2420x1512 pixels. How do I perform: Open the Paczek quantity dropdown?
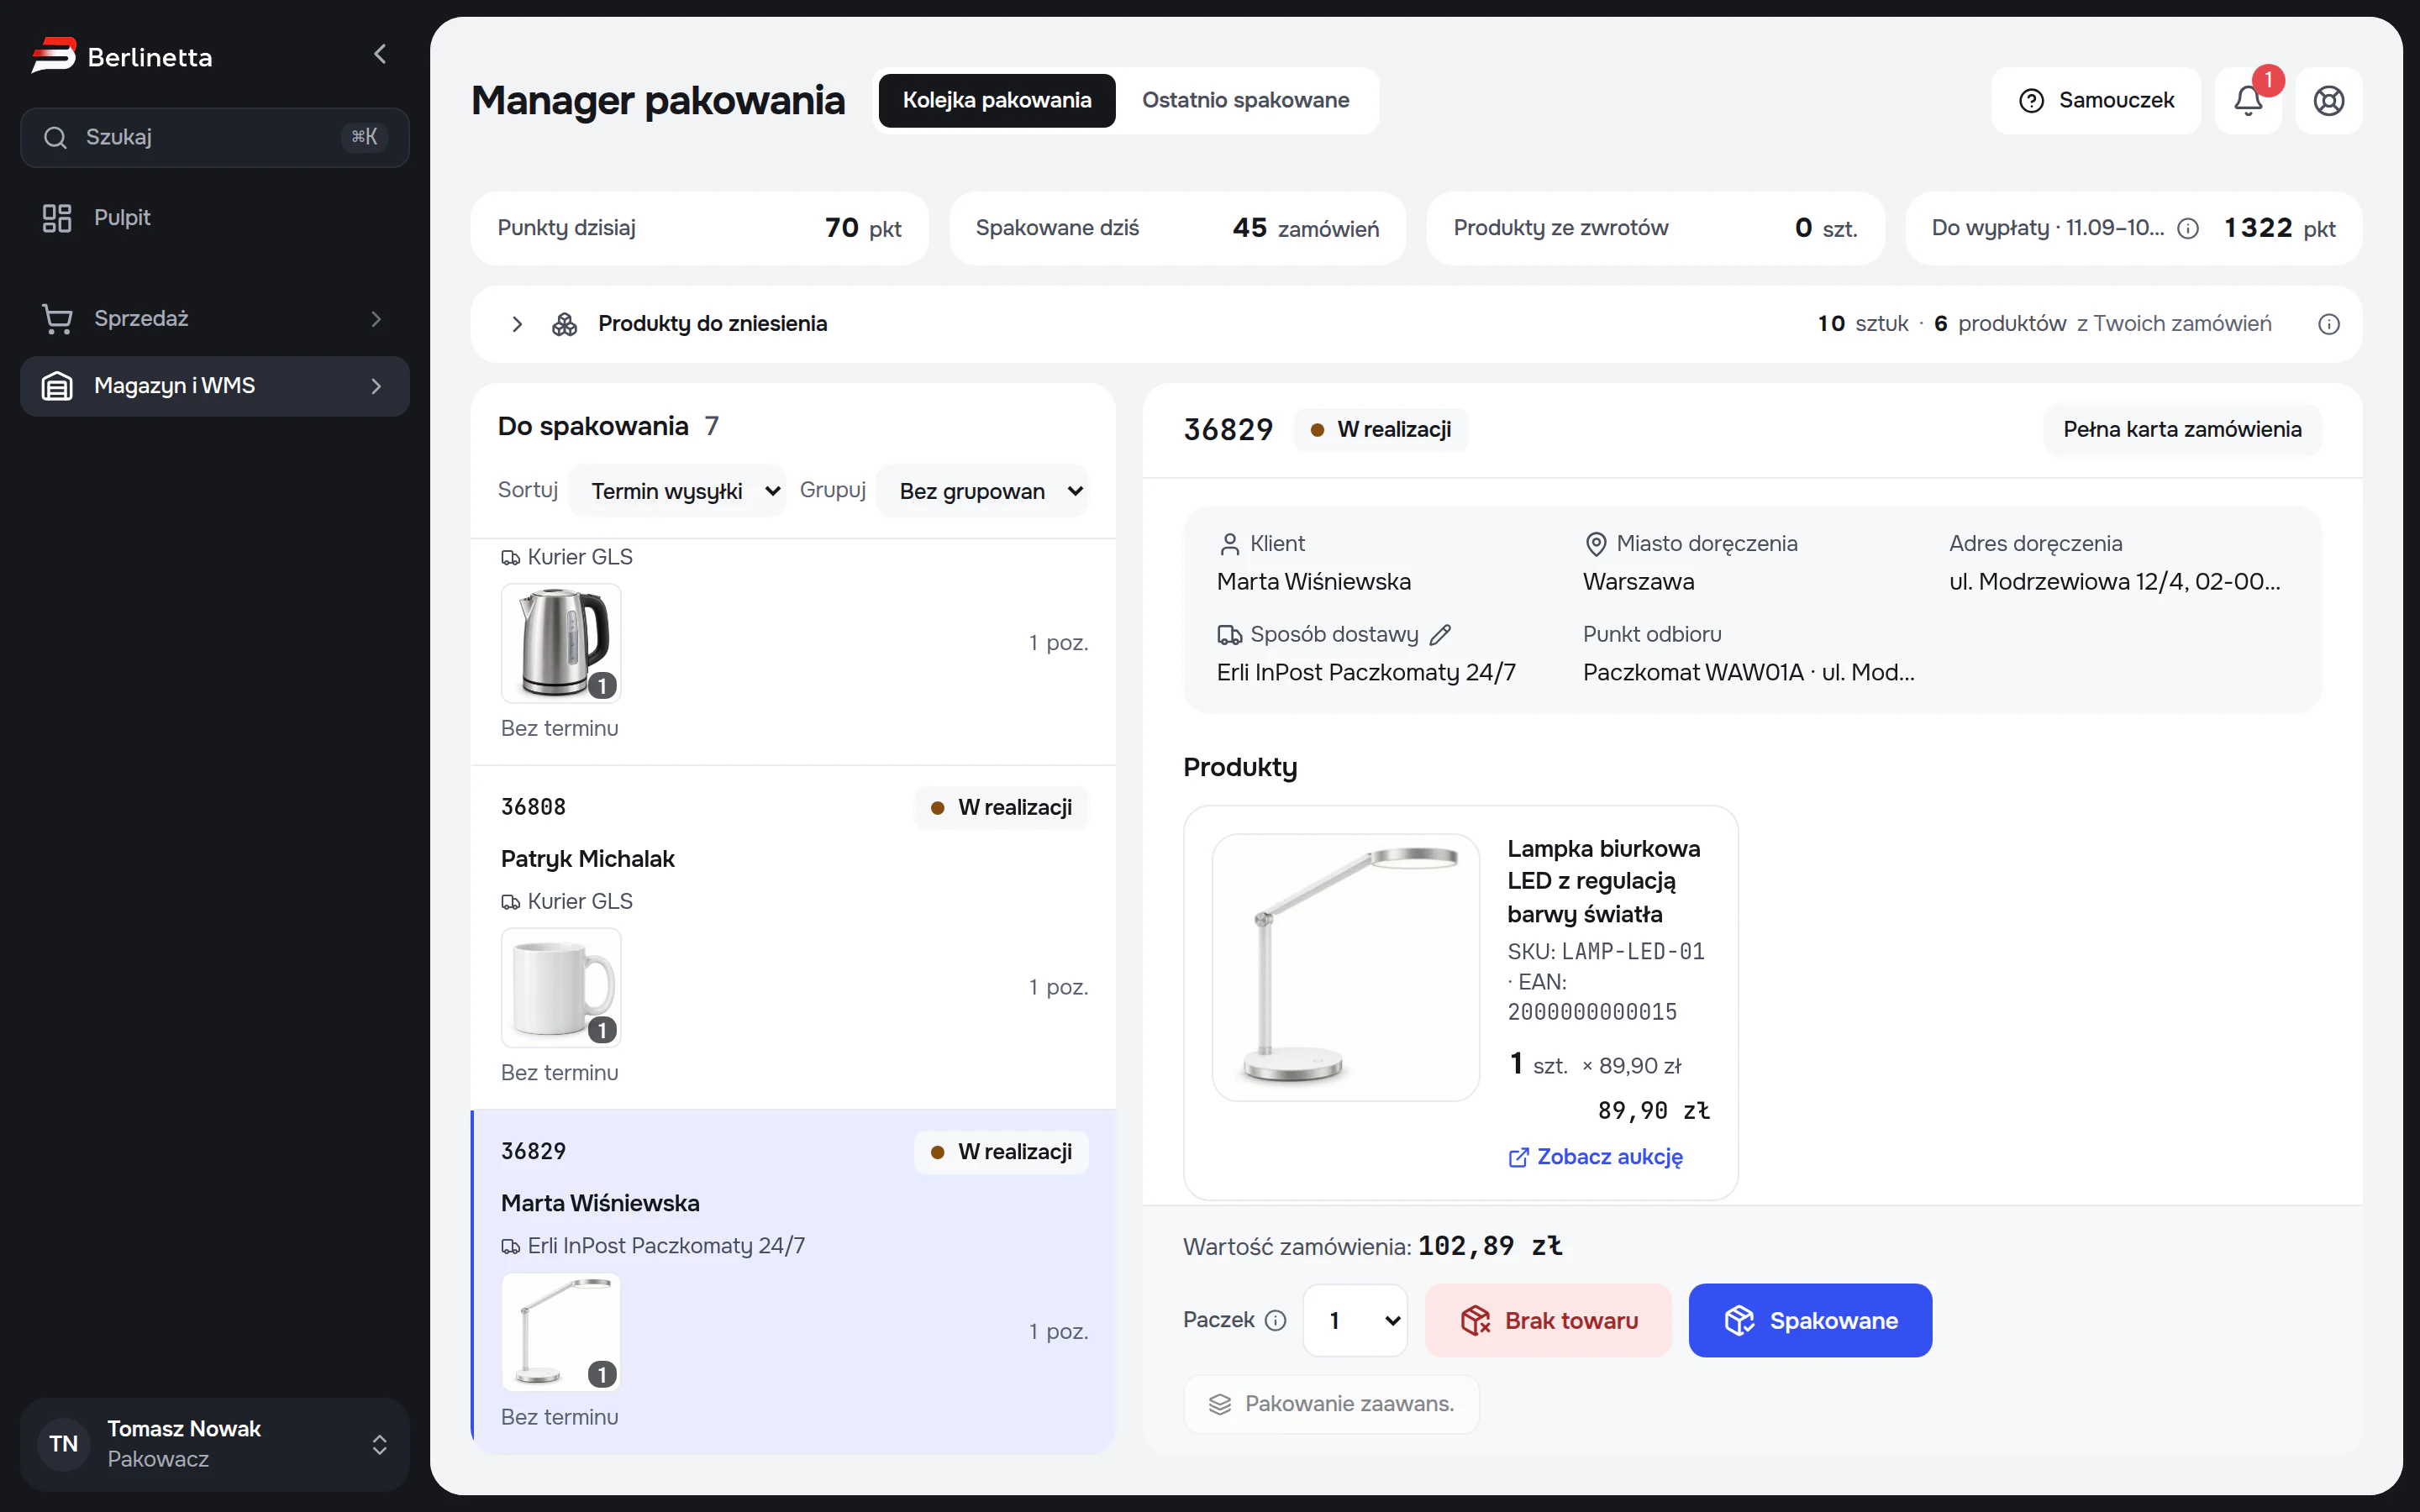pyautogui.click(x=1355, y=1320)
